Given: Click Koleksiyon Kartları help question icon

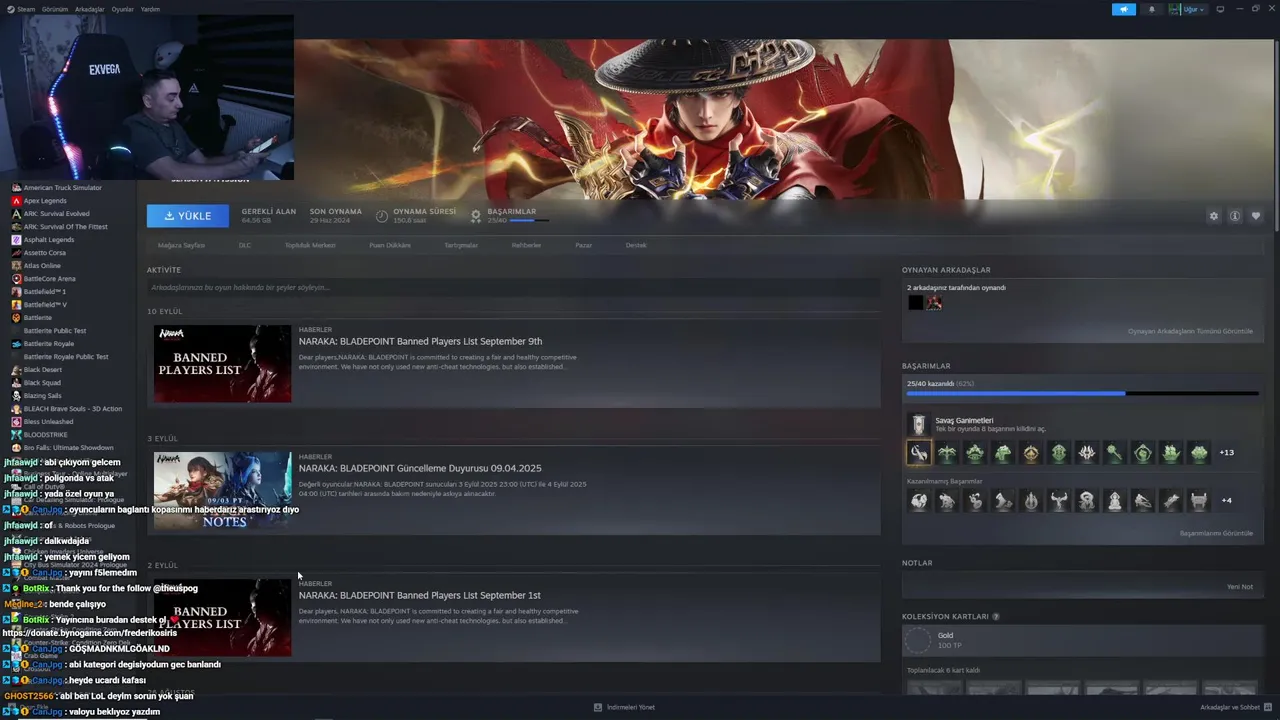Looking at the screenshot, I should (996, 616).
